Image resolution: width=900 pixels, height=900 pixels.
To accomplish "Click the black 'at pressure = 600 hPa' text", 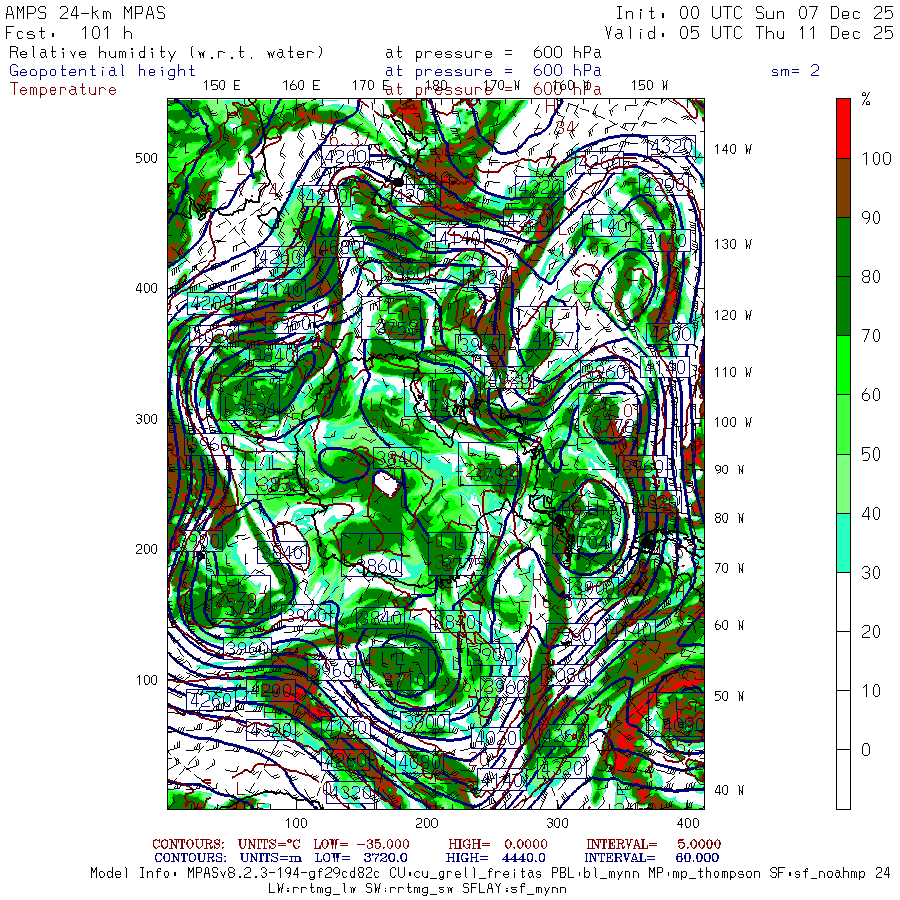I will [493, 53].
